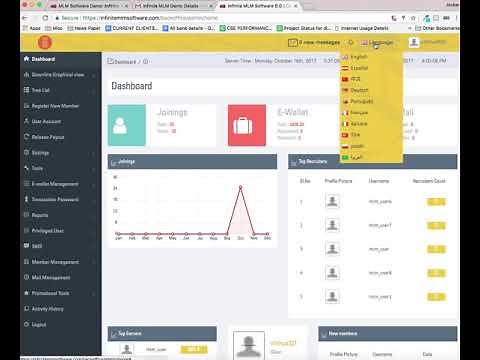Click the Downline Graphical view chart icon
Screen dimensions: 480x360
26,75
